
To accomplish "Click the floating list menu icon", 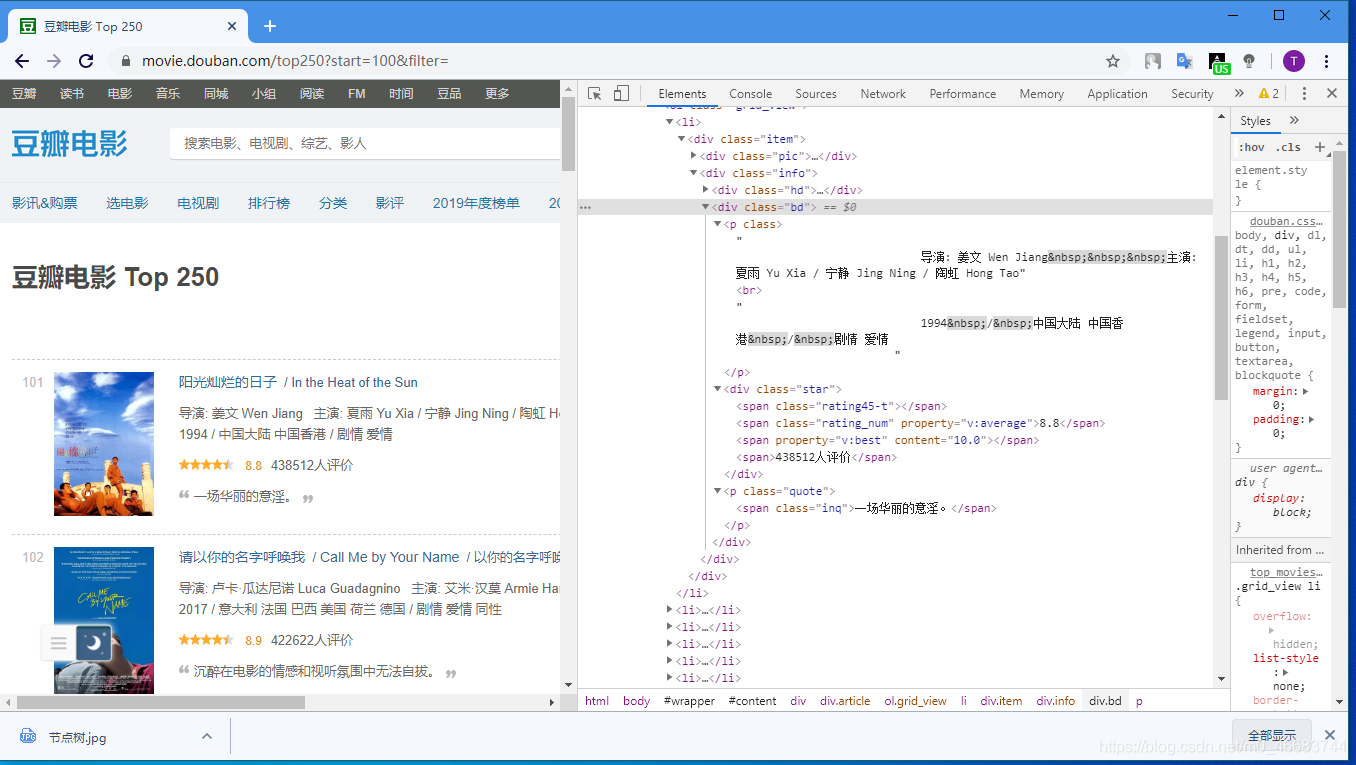I will click(x=58, y=642).
